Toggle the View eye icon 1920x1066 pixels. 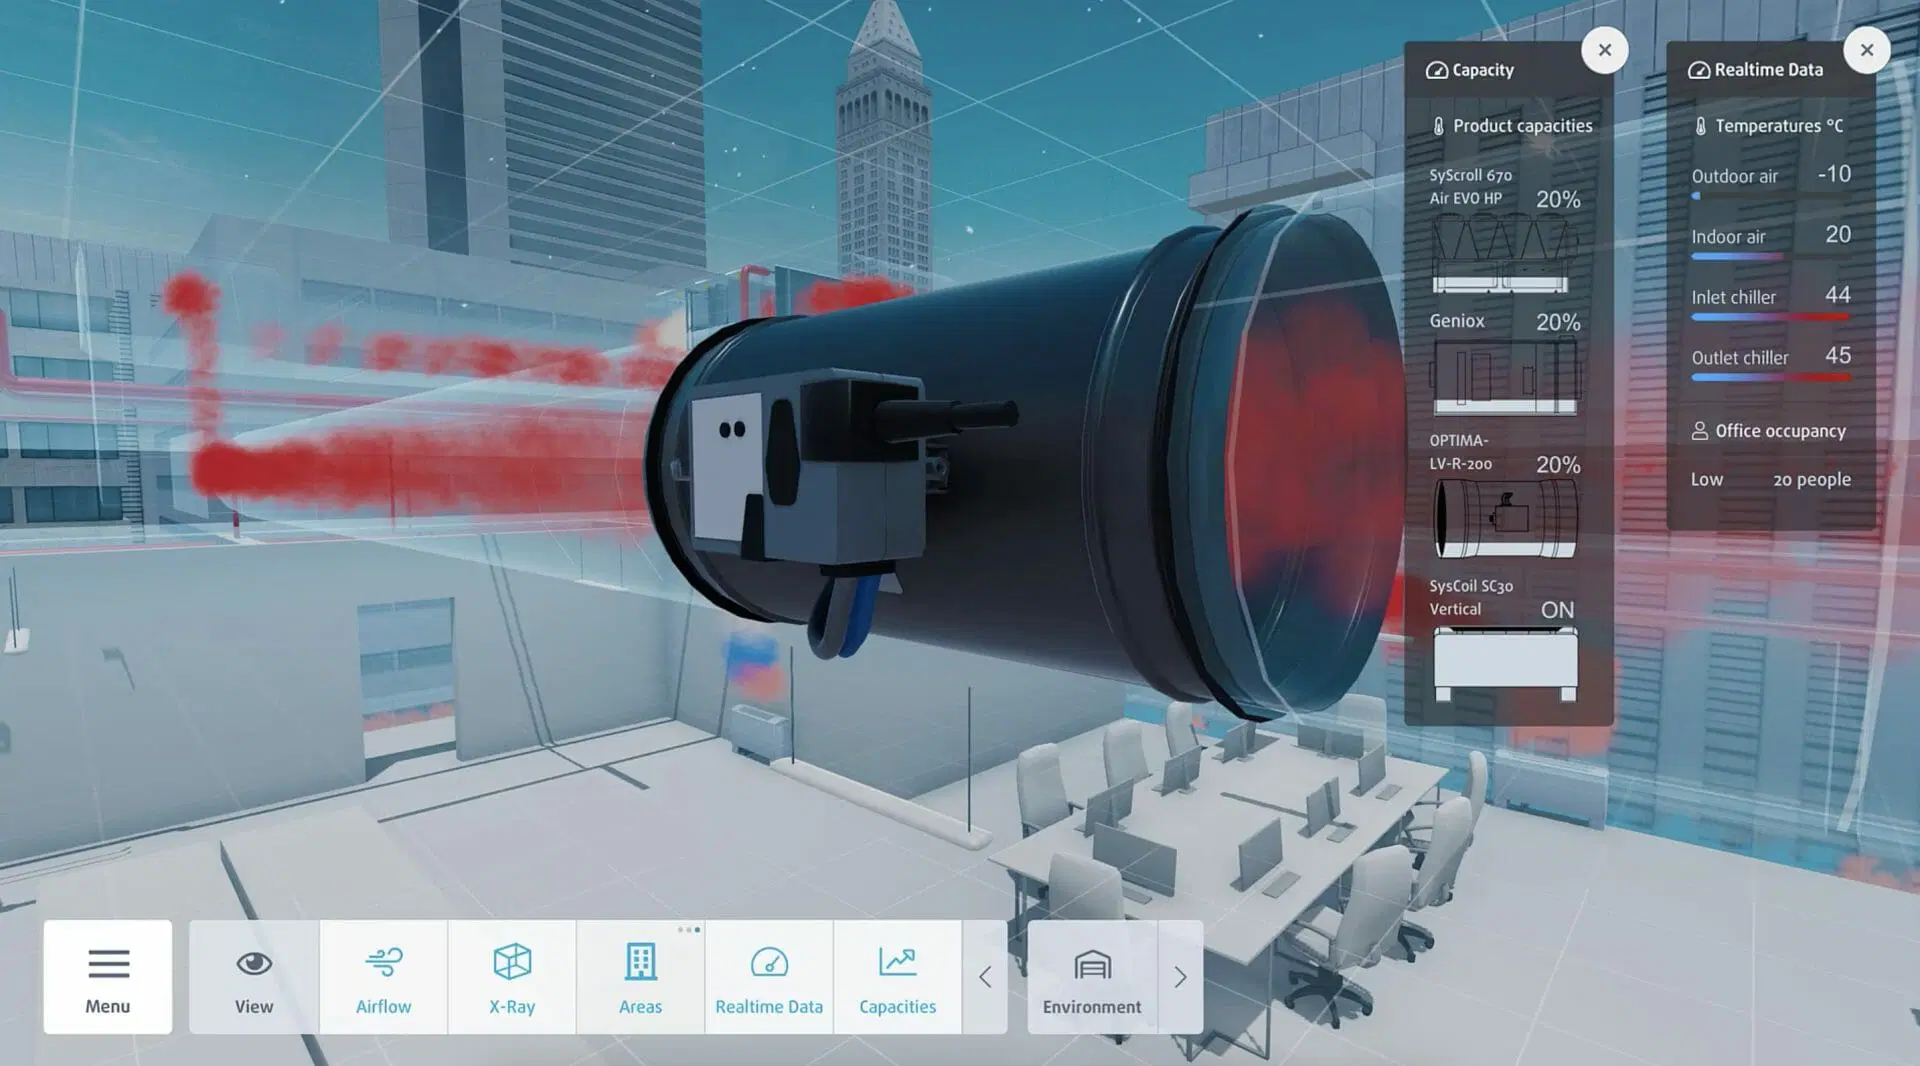254,977
